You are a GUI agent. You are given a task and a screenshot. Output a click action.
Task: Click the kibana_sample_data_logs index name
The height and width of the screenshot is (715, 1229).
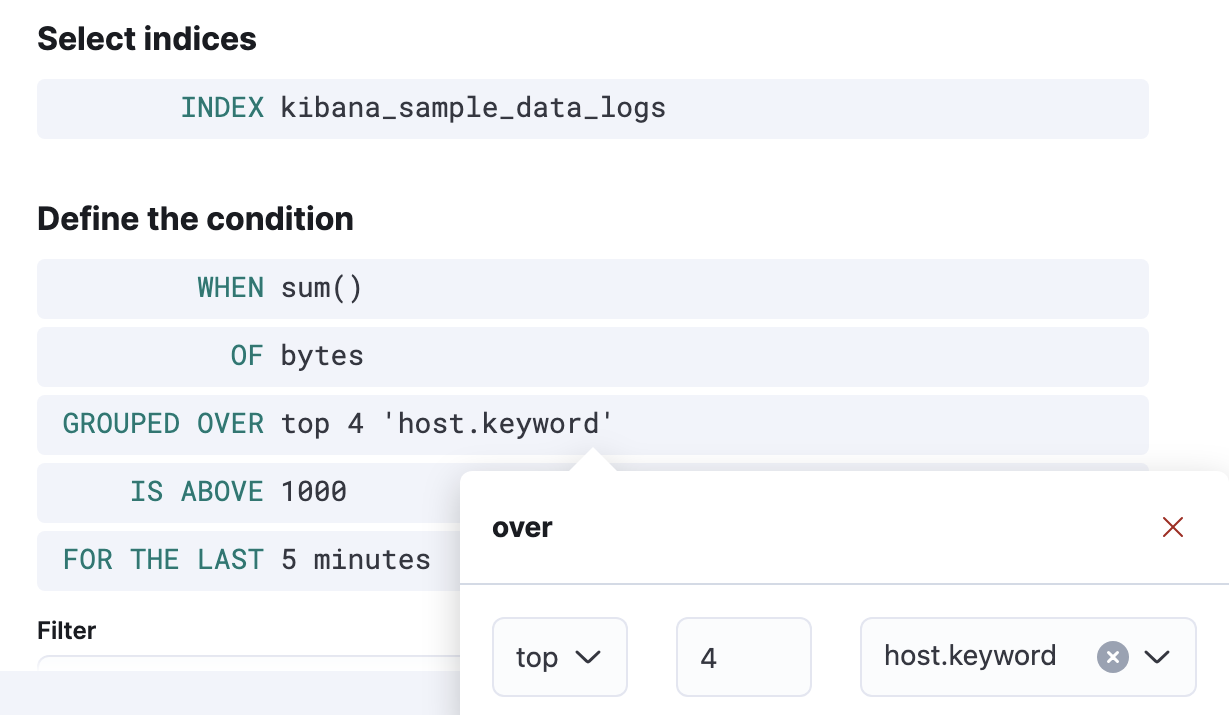[x=473, y=108]
